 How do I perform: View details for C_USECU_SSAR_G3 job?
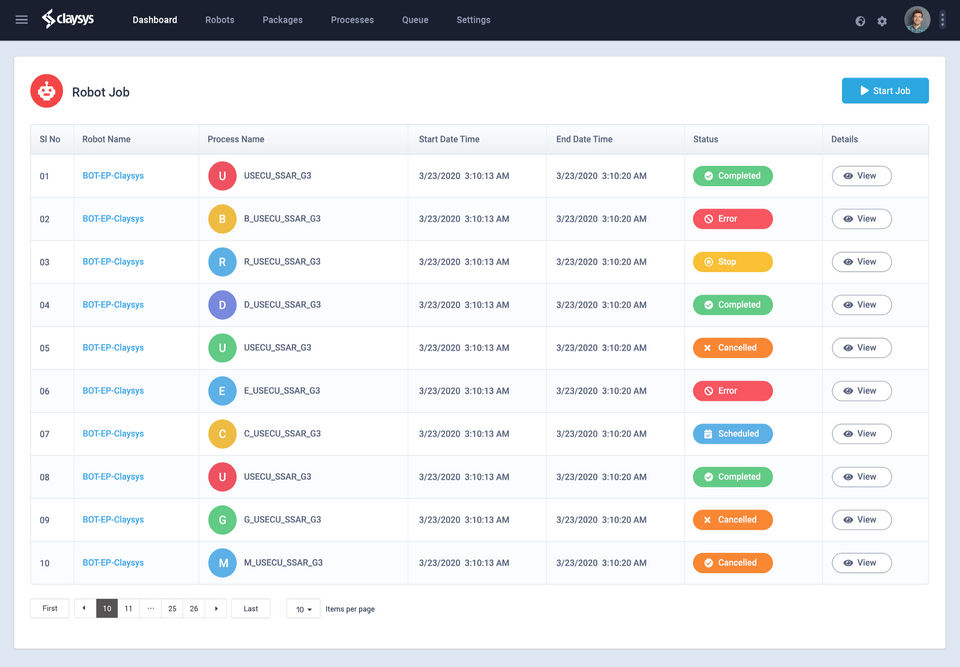[x=861, y=434]
